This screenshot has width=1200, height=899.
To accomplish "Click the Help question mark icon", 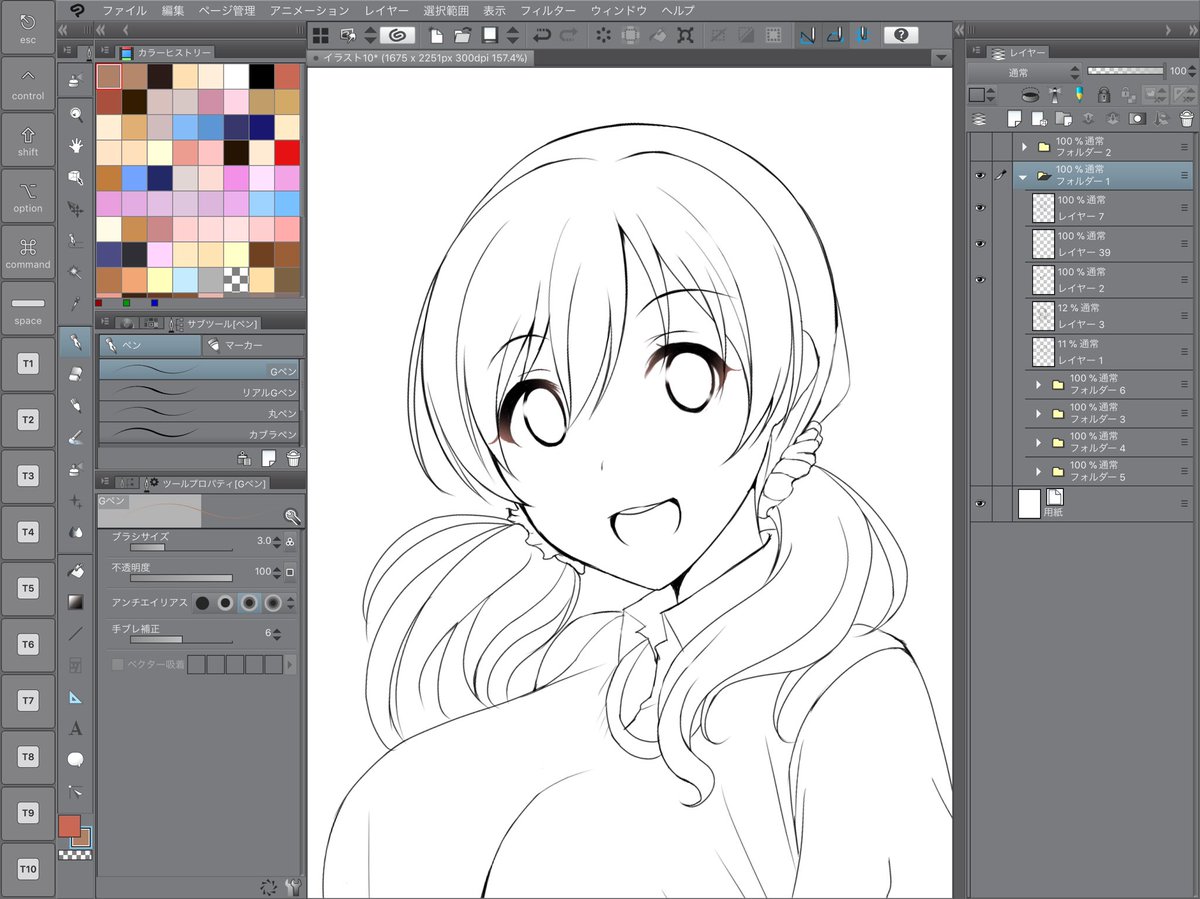I will (901, 34).
